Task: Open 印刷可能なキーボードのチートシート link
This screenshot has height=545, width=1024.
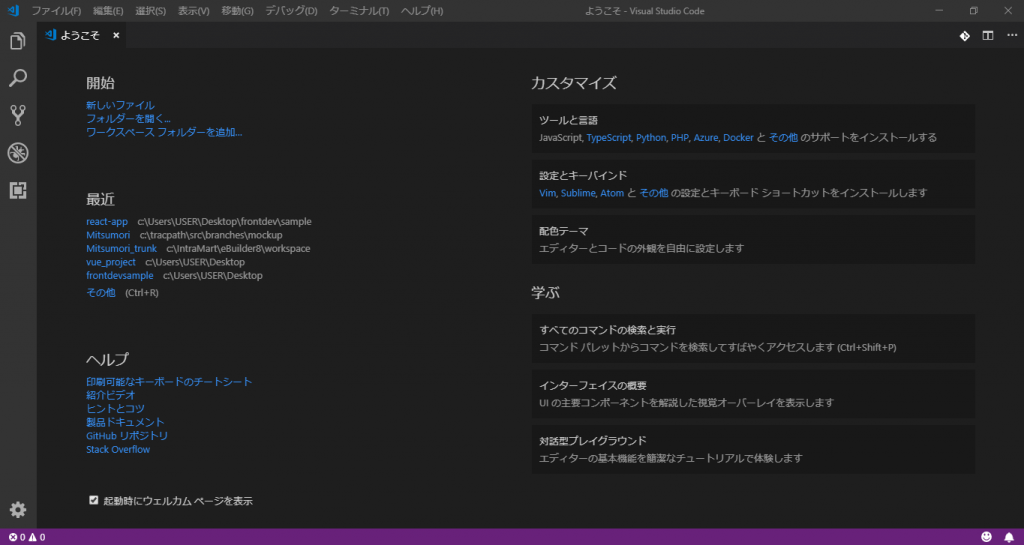Action: point(169,381)
